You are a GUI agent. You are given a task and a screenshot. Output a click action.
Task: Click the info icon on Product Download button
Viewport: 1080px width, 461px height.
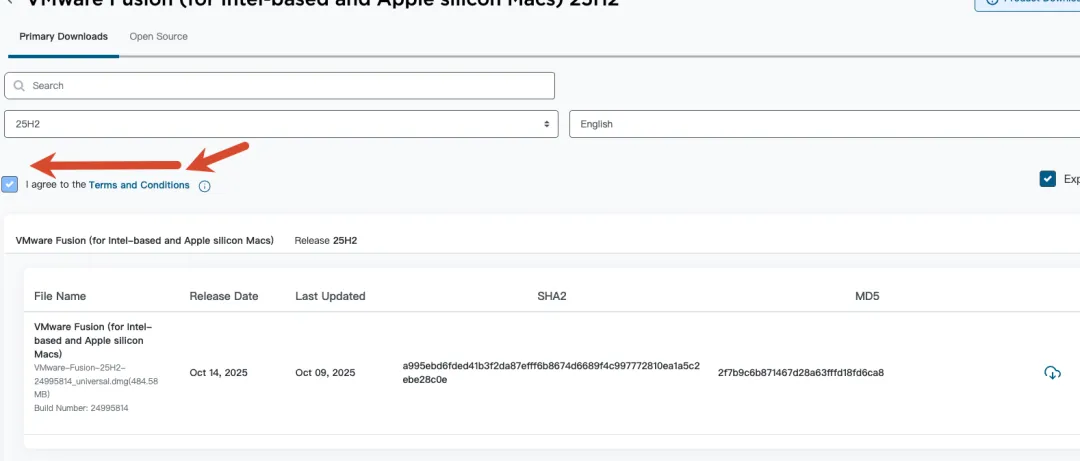(x=990, y=2)
